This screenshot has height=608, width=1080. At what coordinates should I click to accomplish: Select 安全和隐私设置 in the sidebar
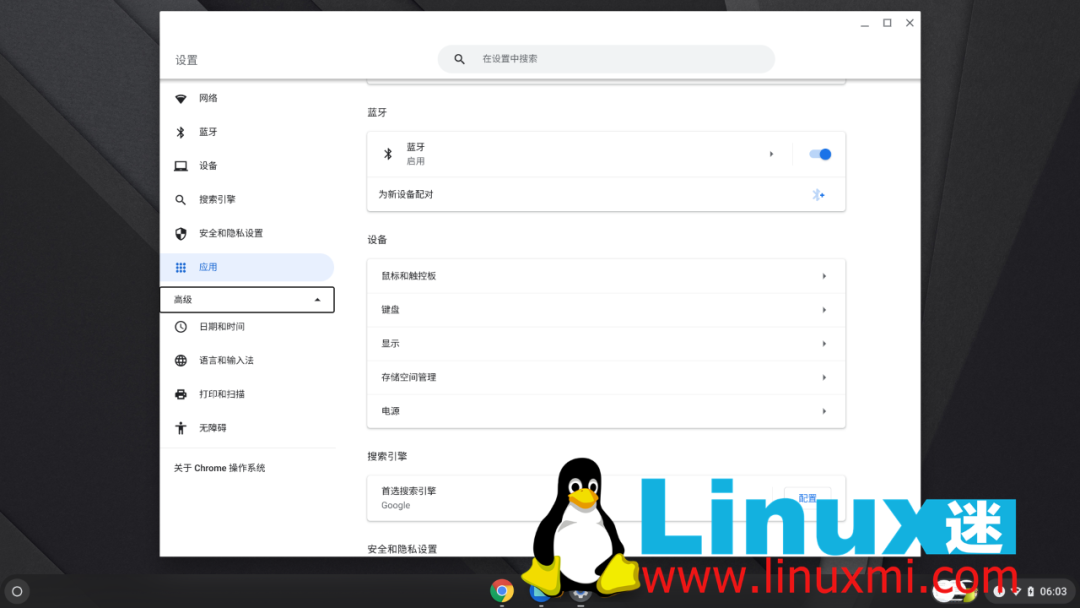click(247, 233)
